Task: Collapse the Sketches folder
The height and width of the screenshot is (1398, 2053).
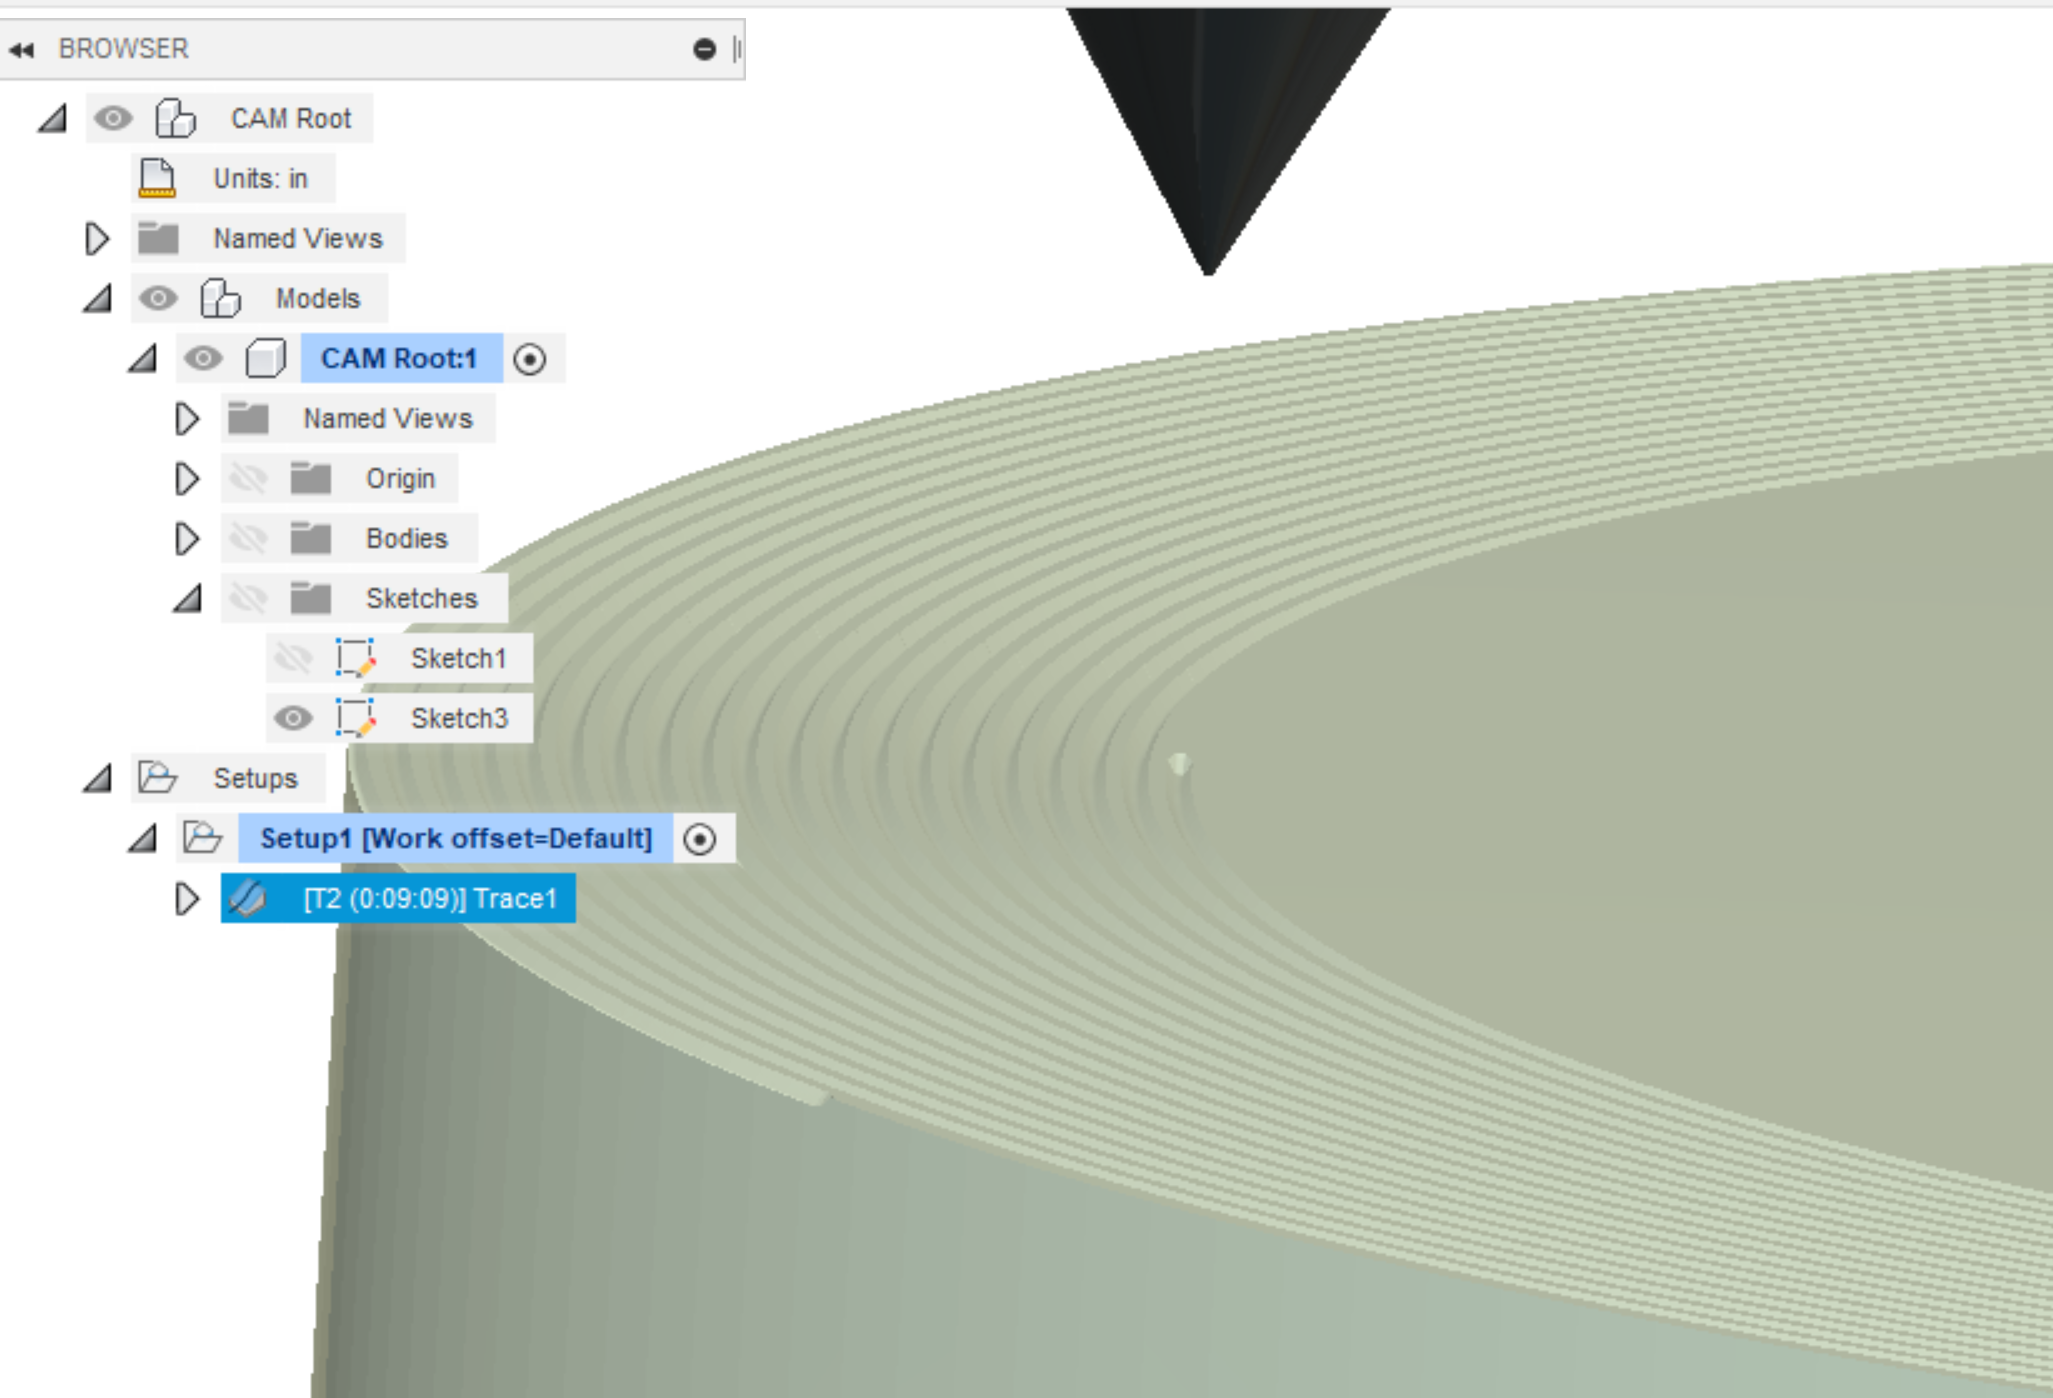Action: [186, 598]
